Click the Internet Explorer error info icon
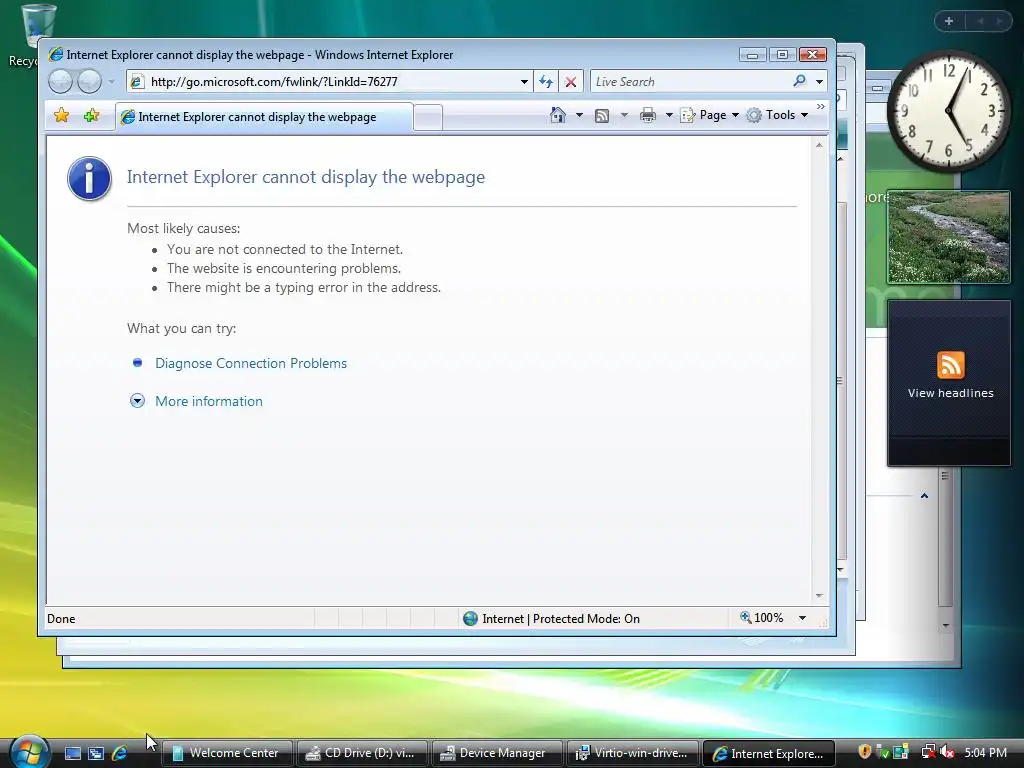The height and width of the screenshot is (768, 1024). click(x=89, y=178)
